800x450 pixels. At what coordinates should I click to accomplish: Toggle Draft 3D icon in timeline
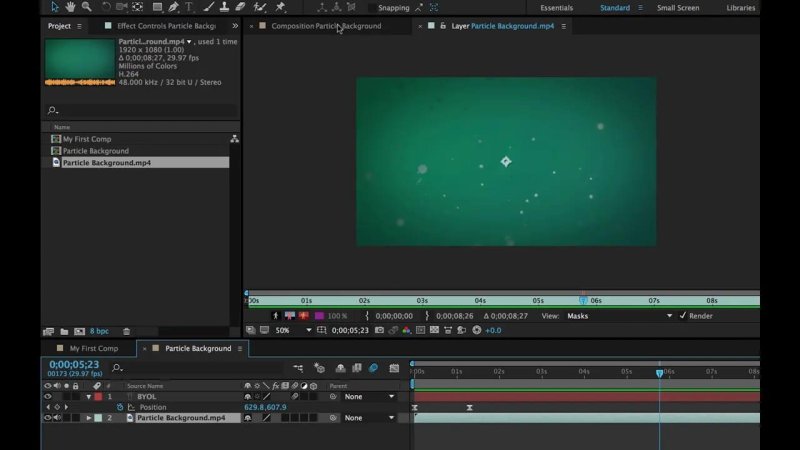click(x=319, y=368)
